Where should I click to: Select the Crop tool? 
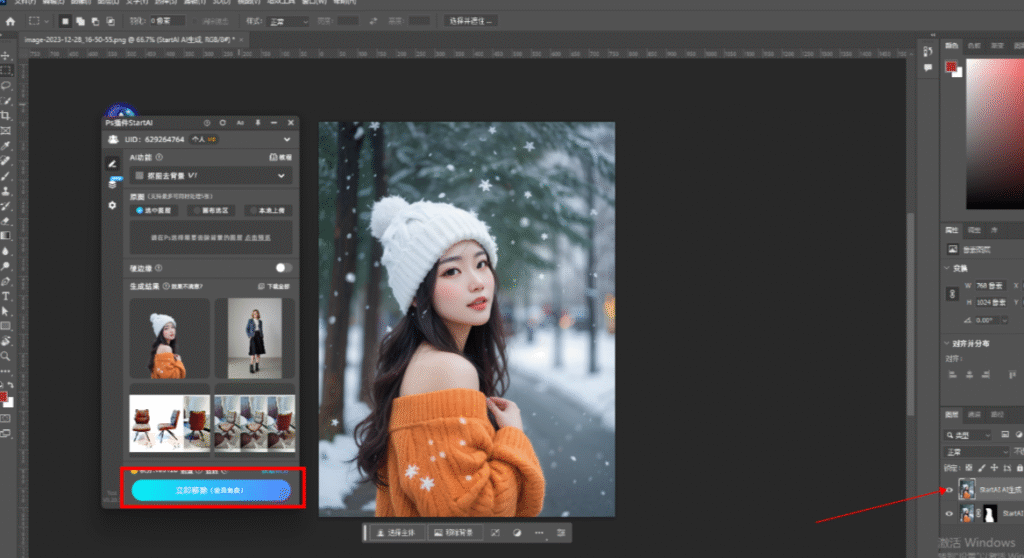click(6, 116)
